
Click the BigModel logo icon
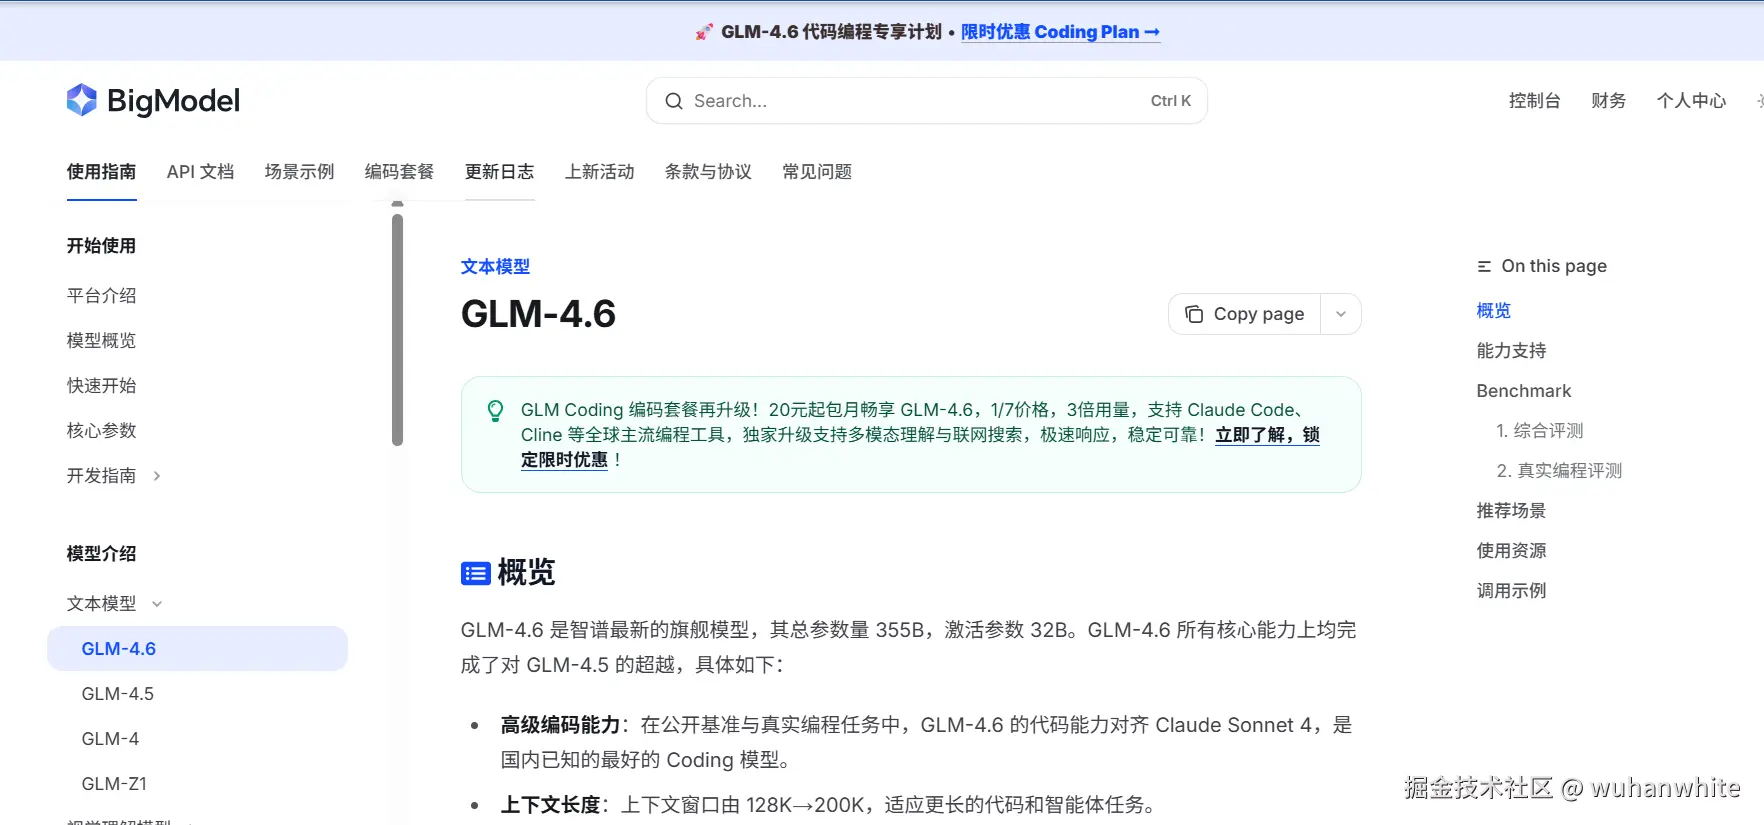click(x=82, y=100)
